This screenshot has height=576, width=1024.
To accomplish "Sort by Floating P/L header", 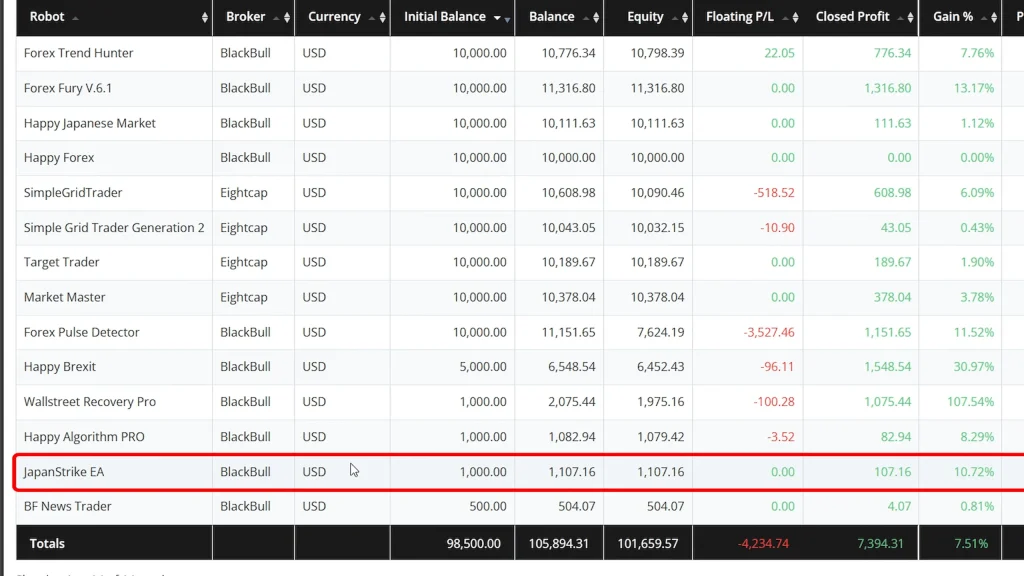I will click(x=740, y=17).
